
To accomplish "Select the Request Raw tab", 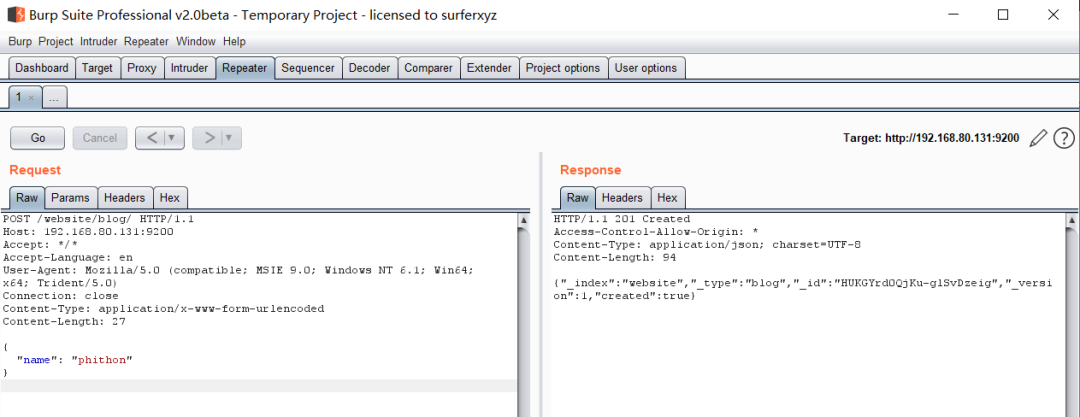I will tap(28, 198).
